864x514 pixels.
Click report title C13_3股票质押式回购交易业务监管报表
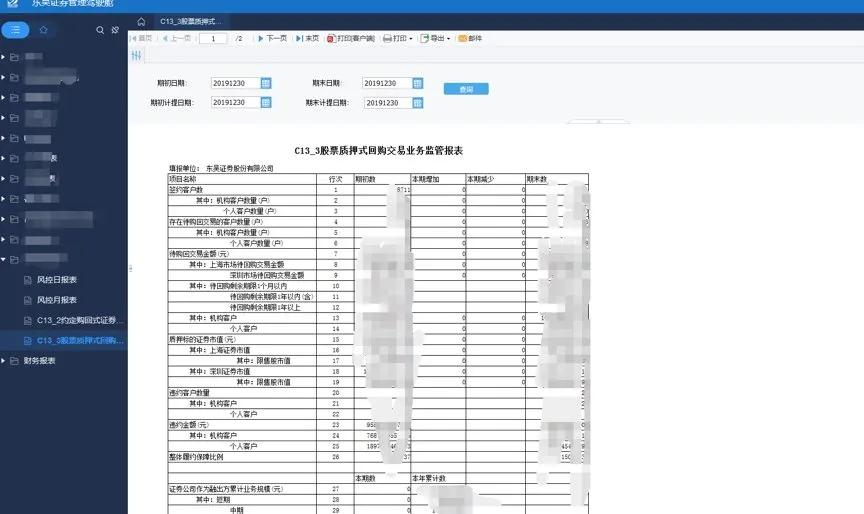pyautogui.click(x=379, y=150)
